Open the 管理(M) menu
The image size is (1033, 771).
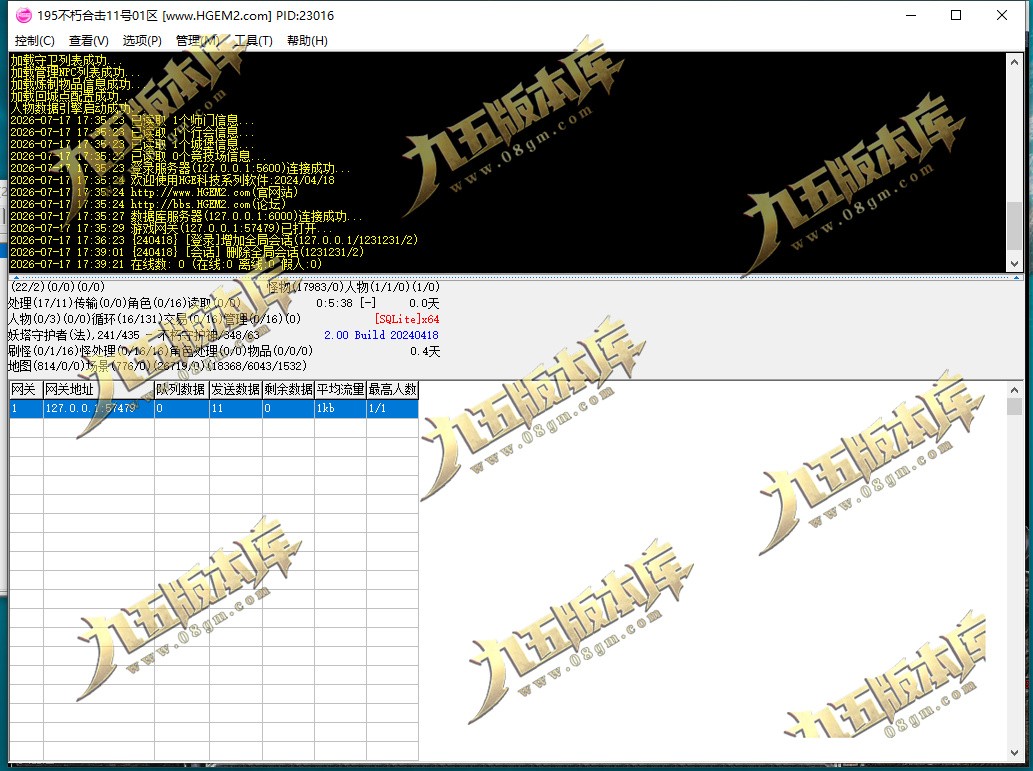(x=197, y=41)
